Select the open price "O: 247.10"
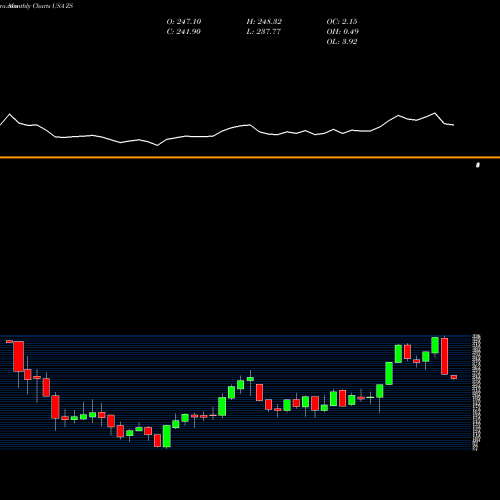The image size is (500, 500). pos(184,22)
